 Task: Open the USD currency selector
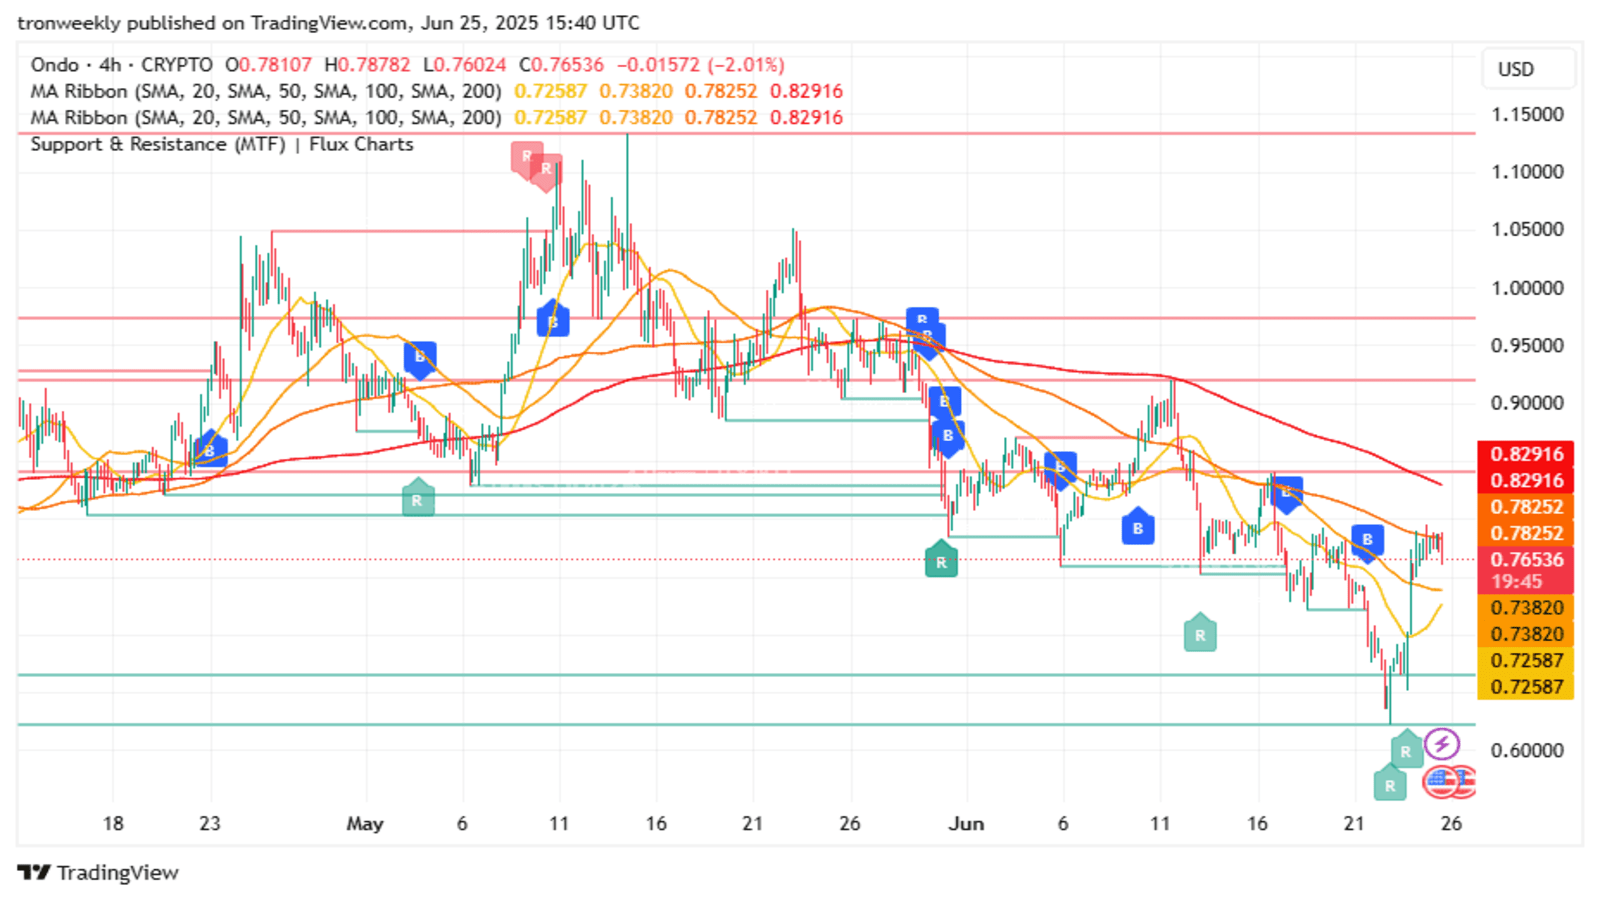pos(1528,69)
